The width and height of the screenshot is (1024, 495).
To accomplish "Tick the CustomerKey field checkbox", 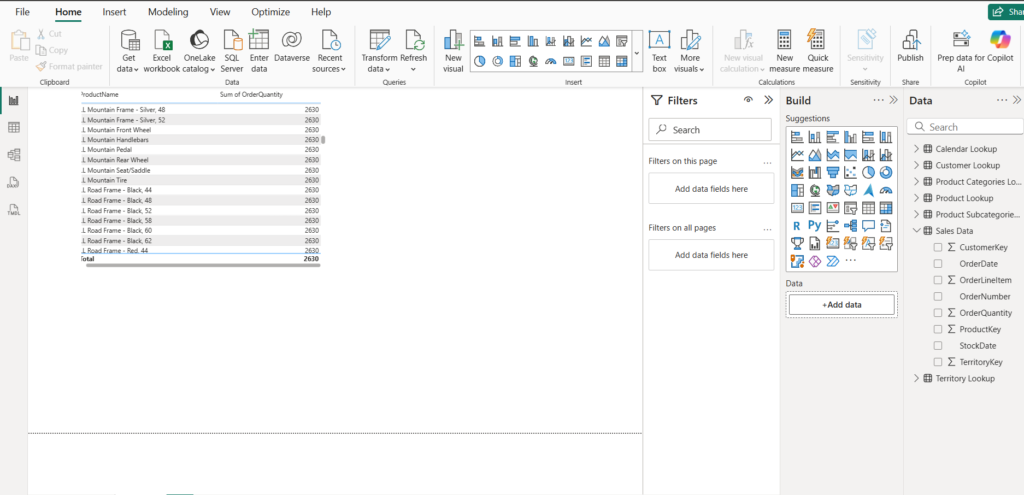I will coord(938,248).
